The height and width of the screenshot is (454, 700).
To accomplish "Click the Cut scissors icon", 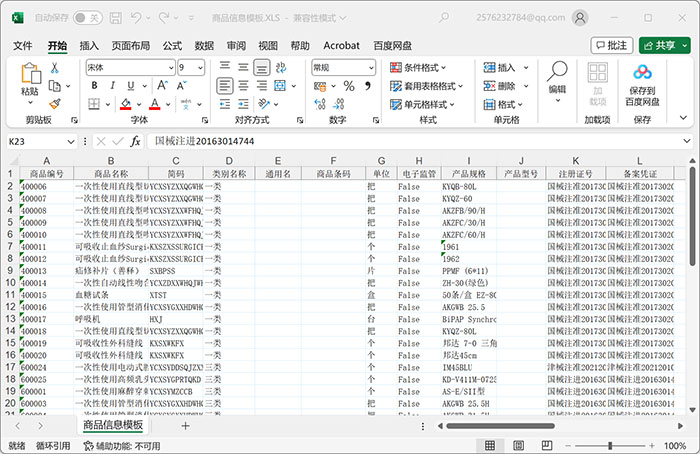I will pyautogui.click(x=55, y=68).
